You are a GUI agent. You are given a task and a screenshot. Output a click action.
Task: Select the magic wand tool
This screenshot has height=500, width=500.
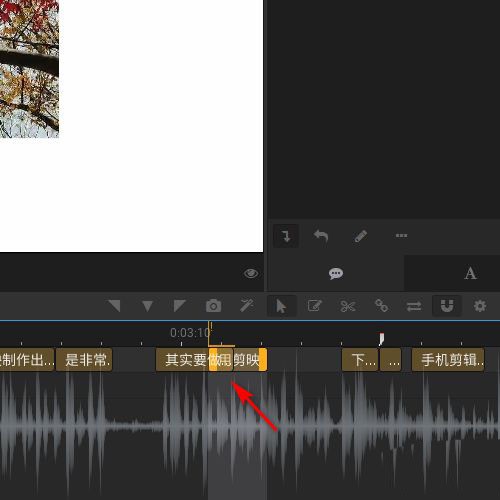coord(247,306)
